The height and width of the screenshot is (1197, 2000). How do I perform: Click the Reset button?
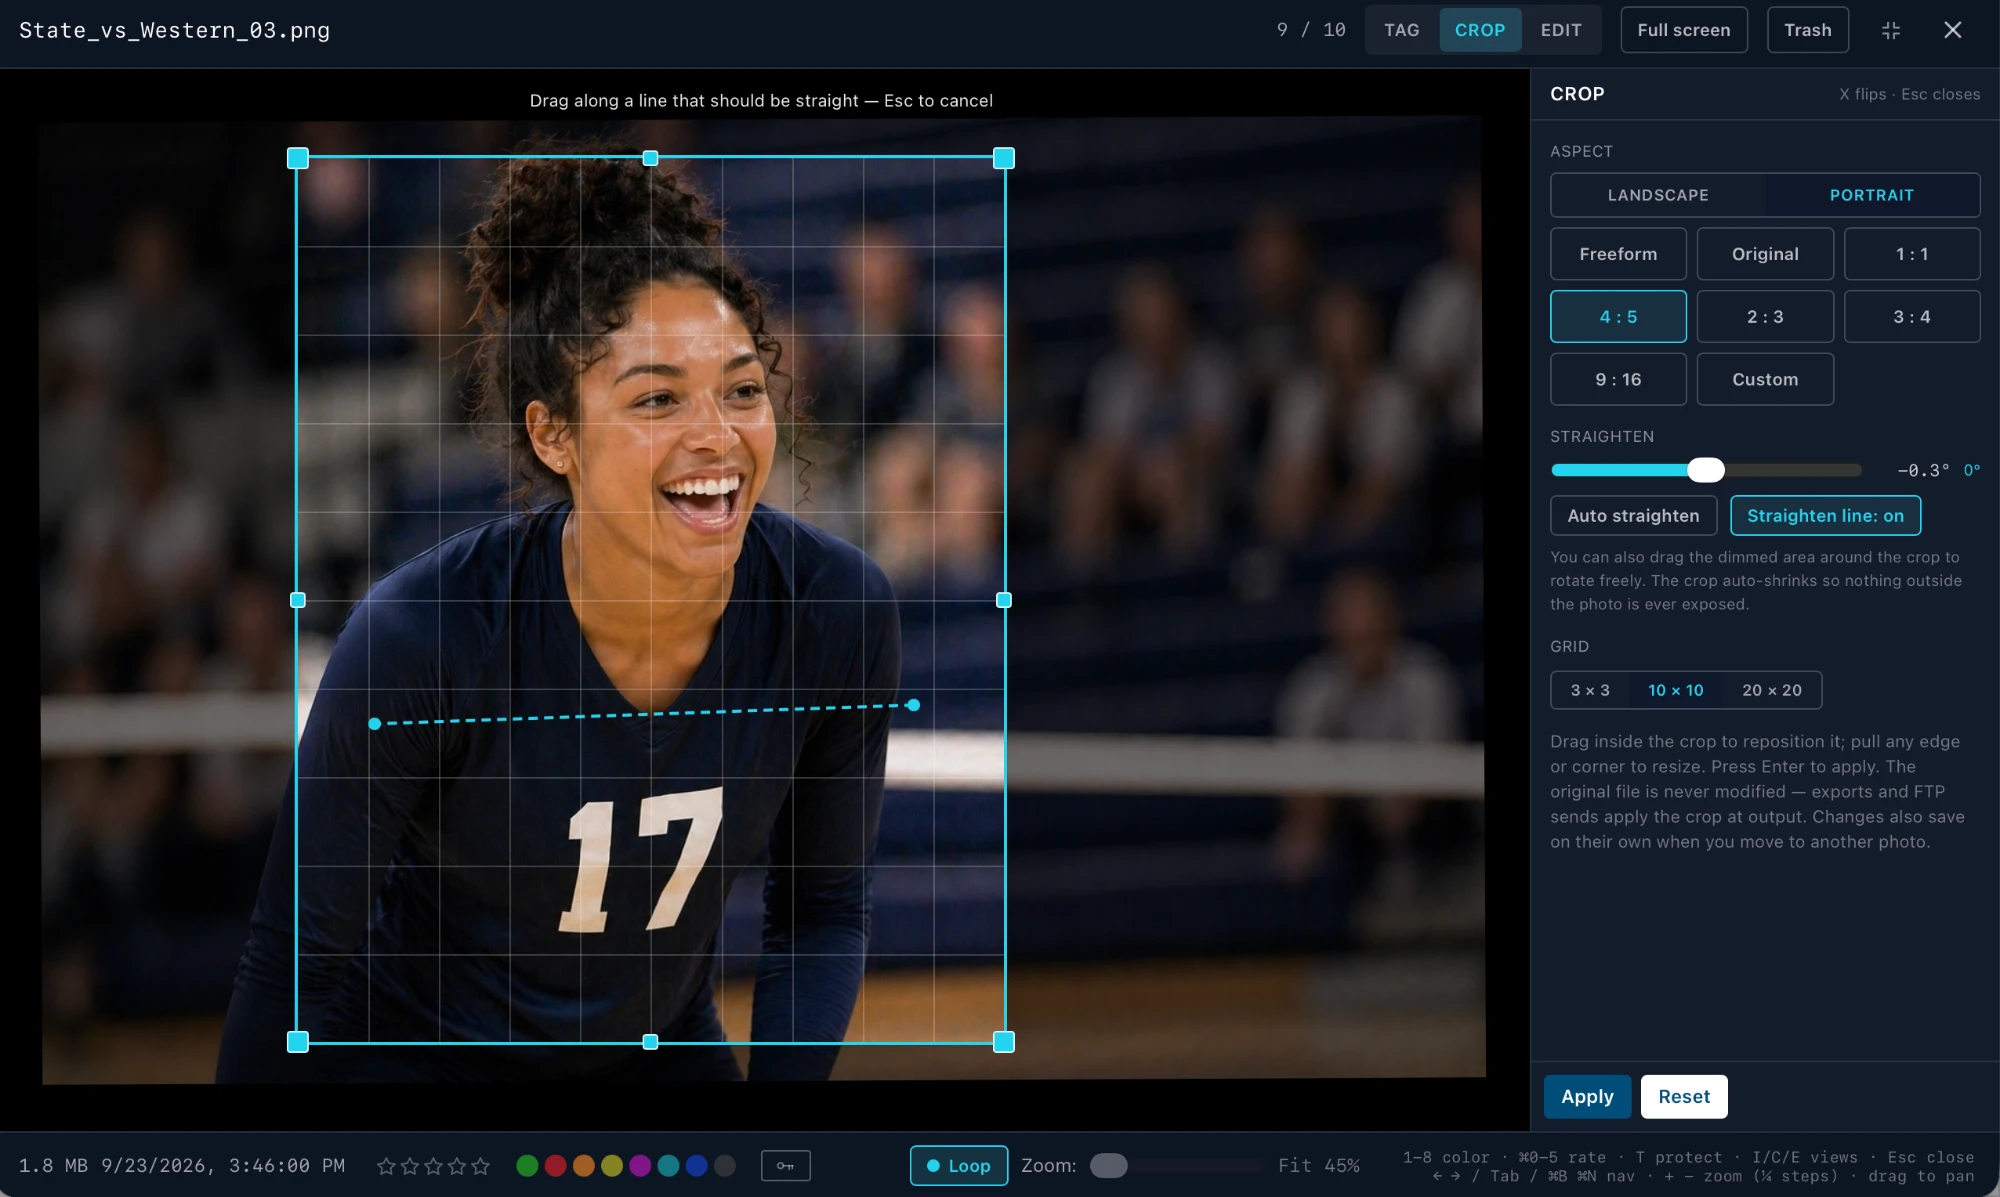[x=1684, y=1097]
